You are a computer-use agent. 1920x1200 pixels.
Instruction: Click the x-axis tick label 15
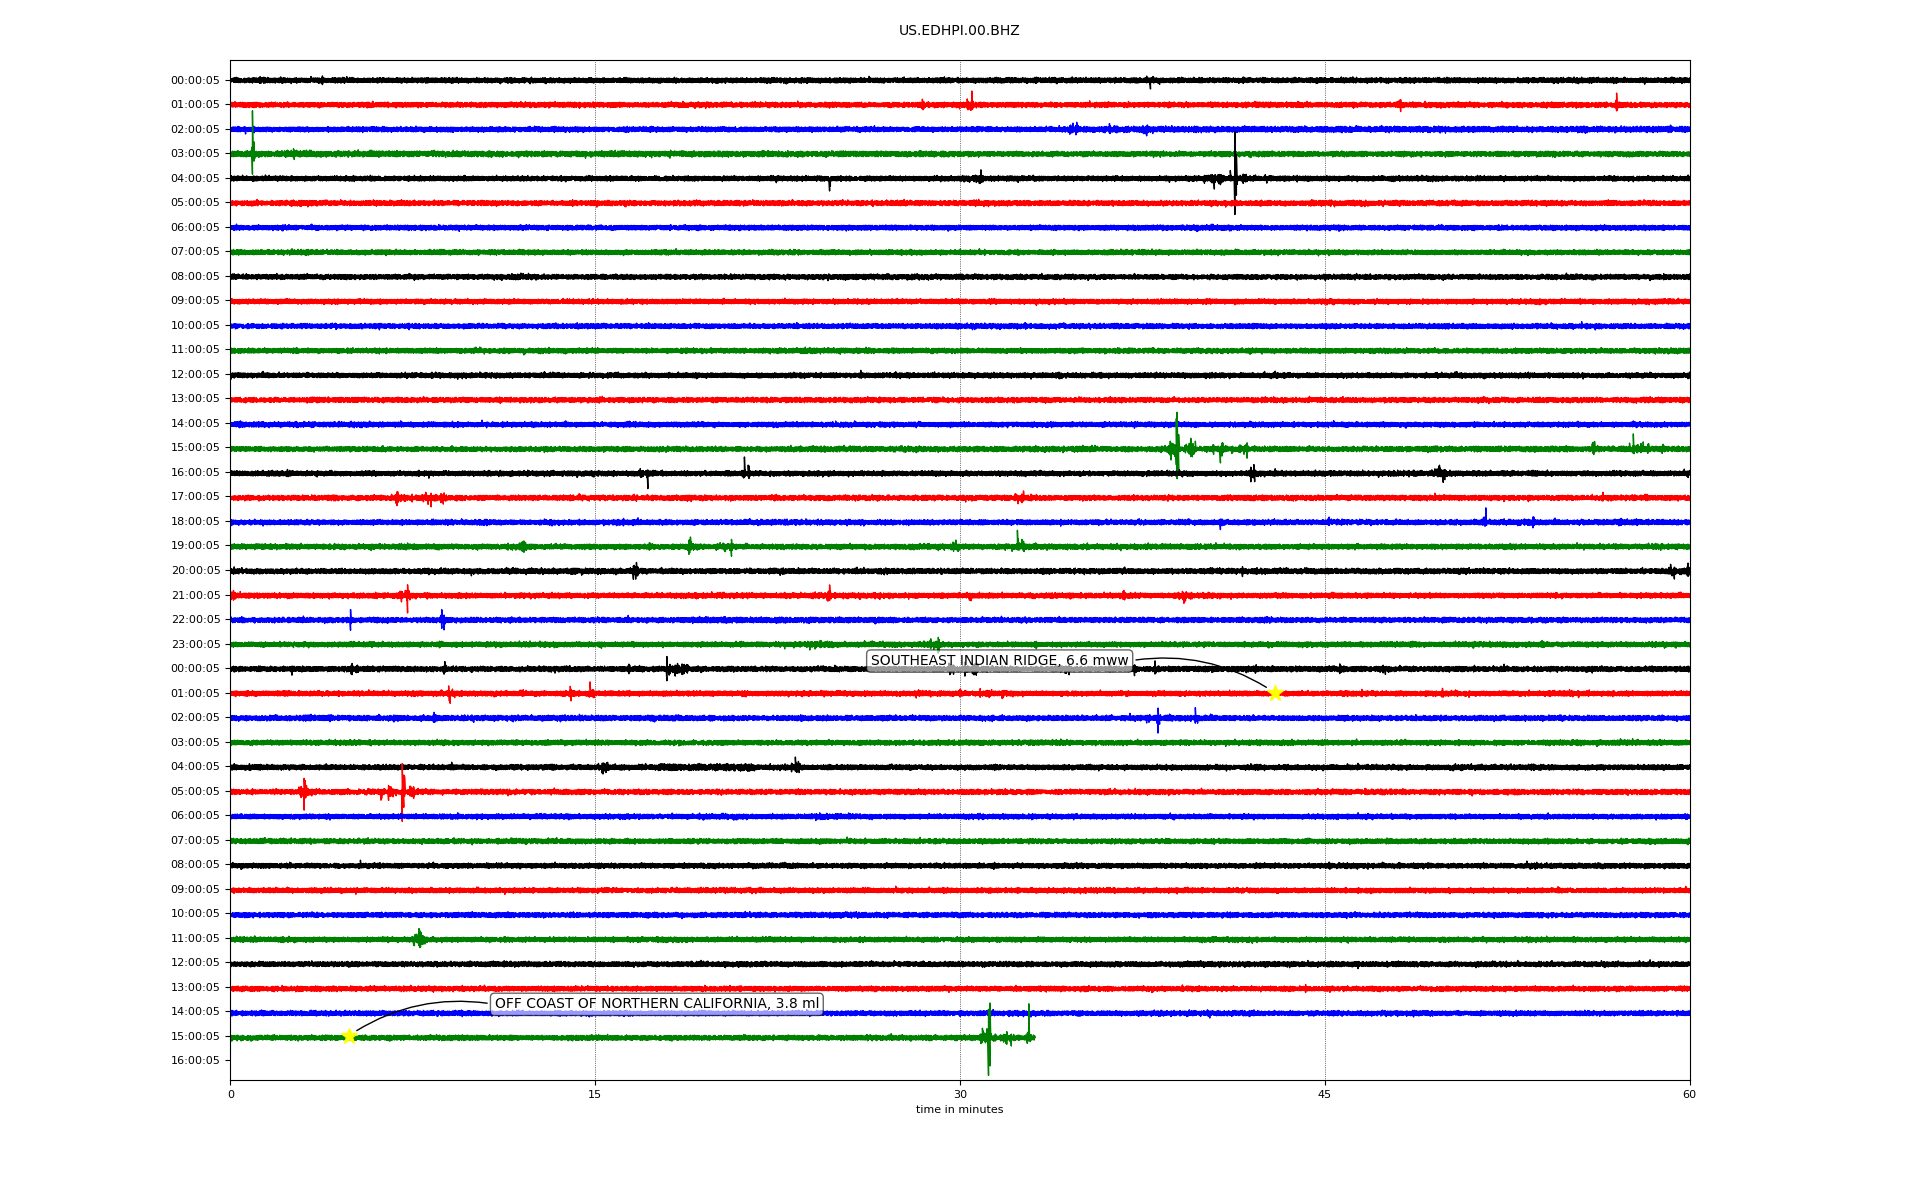tap(595, 1094)
